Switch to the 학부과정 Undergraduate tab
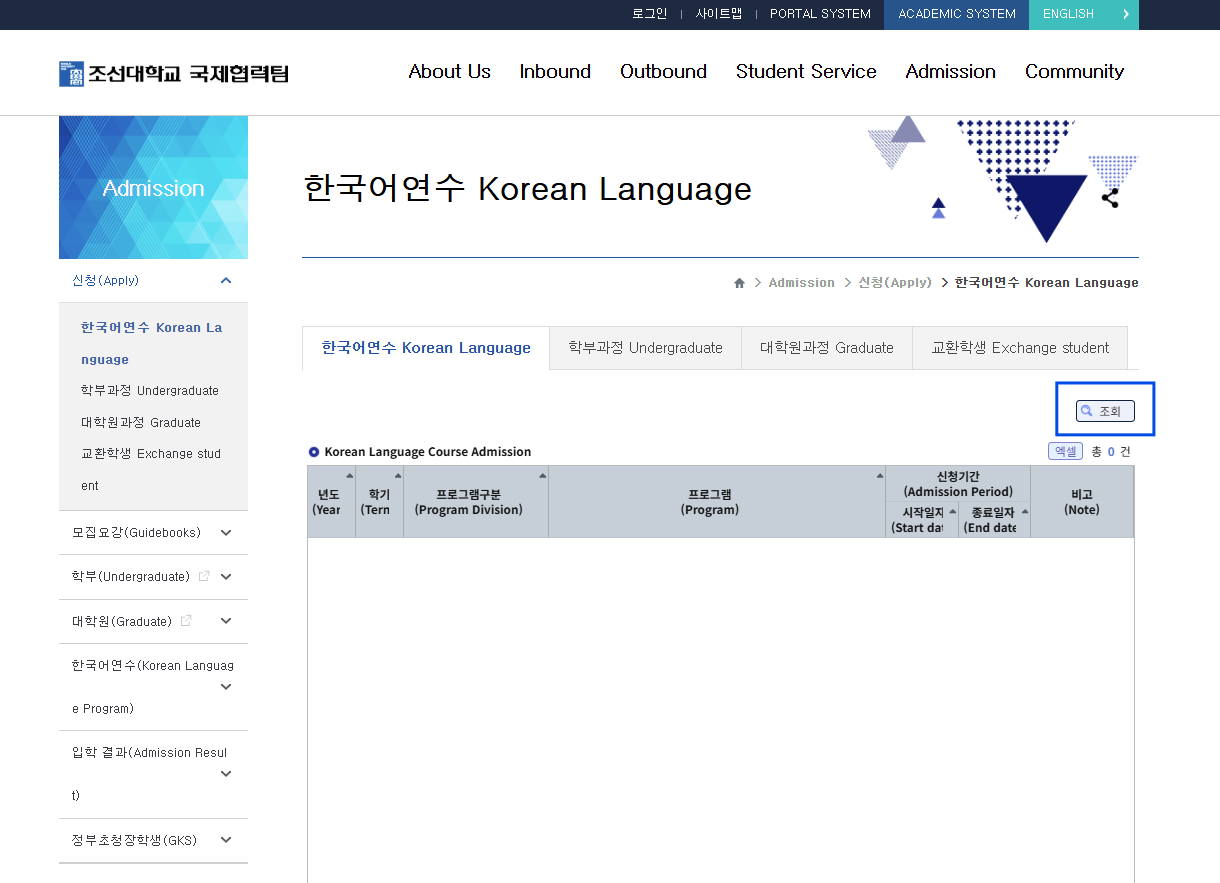Image resolution: width=1220 pixels, height=883 pixels. (645, 348)
